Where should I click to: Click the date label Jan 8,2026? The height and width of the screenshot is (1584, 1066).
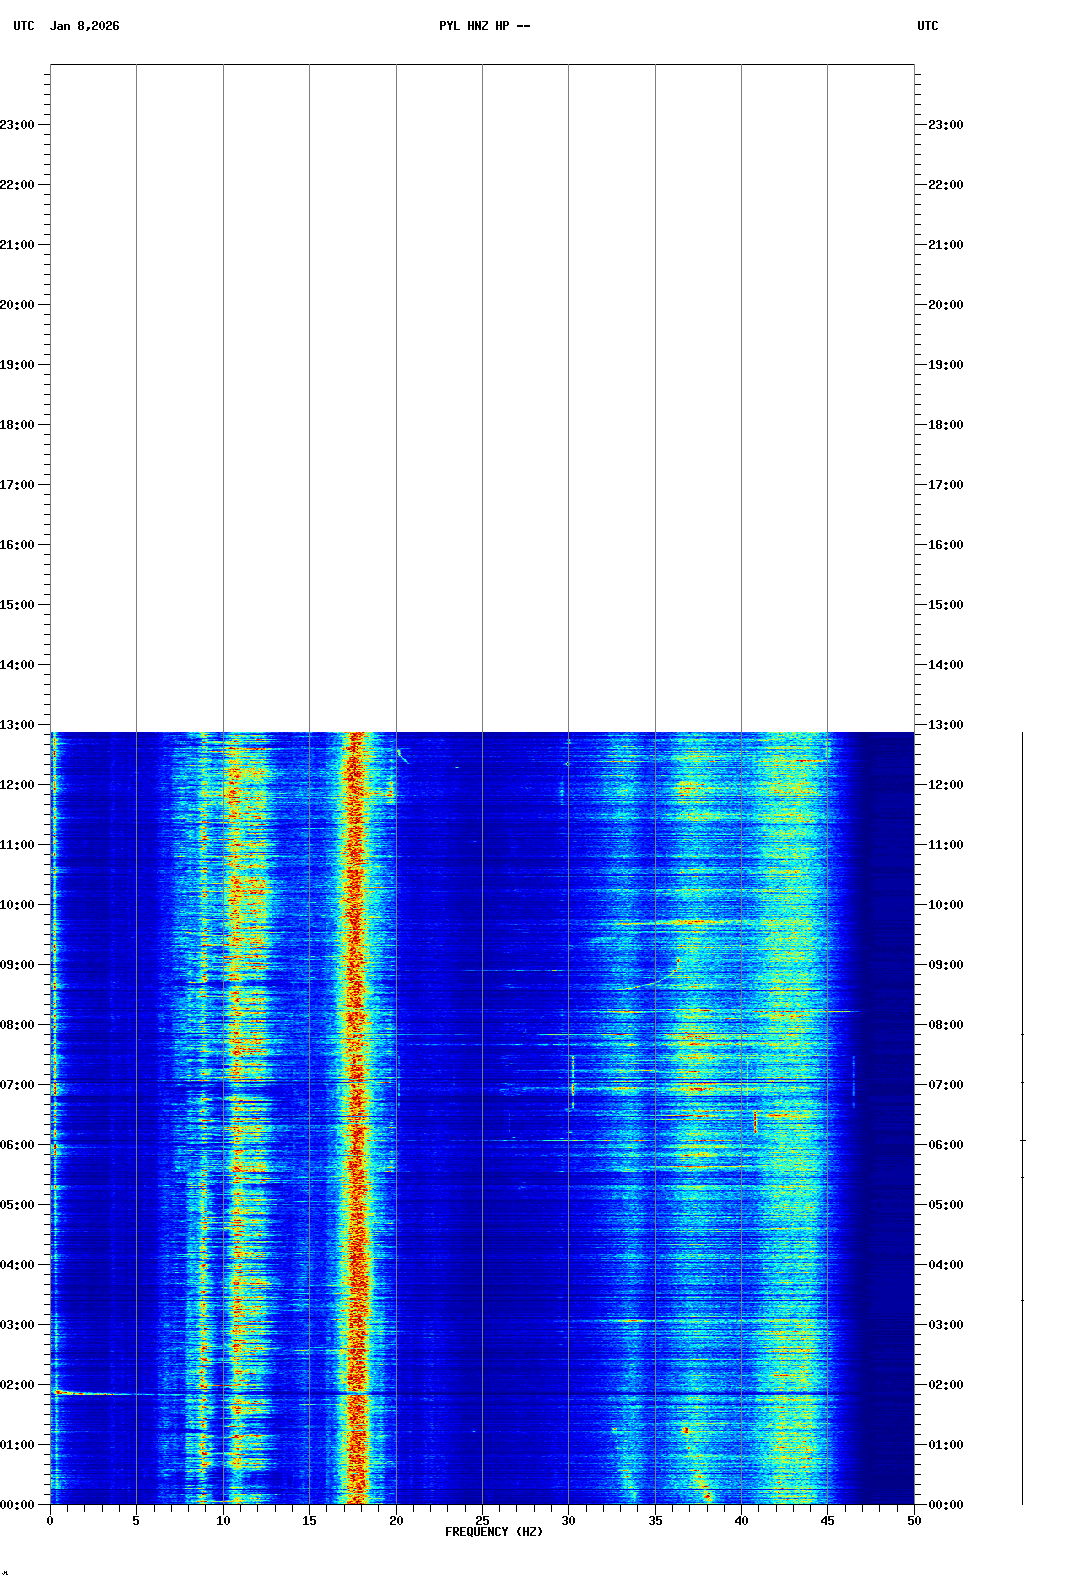pos(85,26)
